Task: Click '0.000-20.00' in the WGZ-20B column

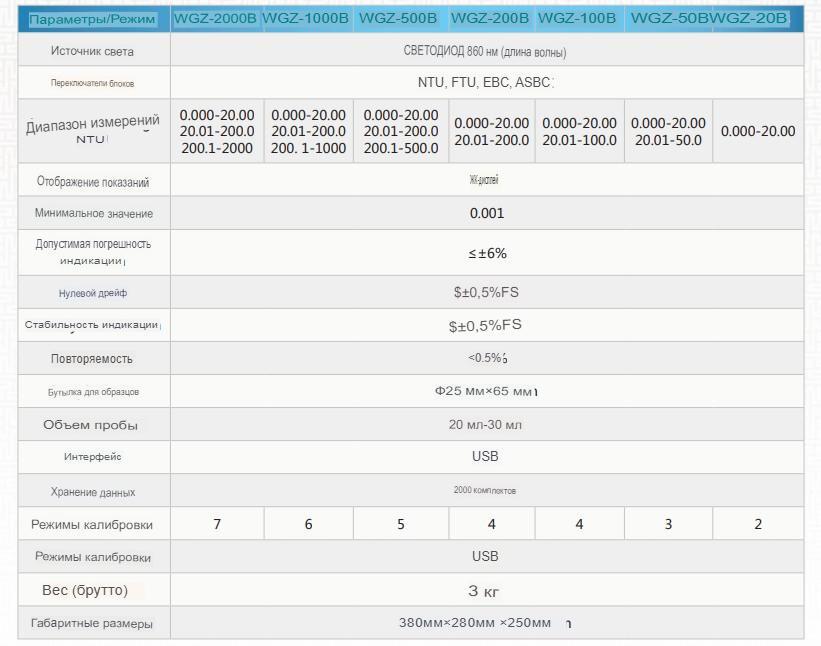Action: pyautogui.click(x=758, y=131)
